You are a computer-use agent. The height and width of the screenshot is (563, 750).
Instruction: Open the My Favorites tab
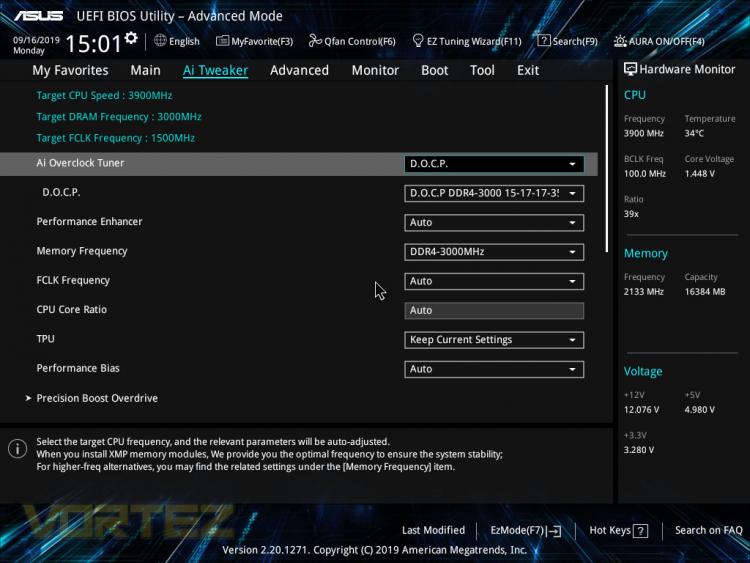[x=70, y=70]
